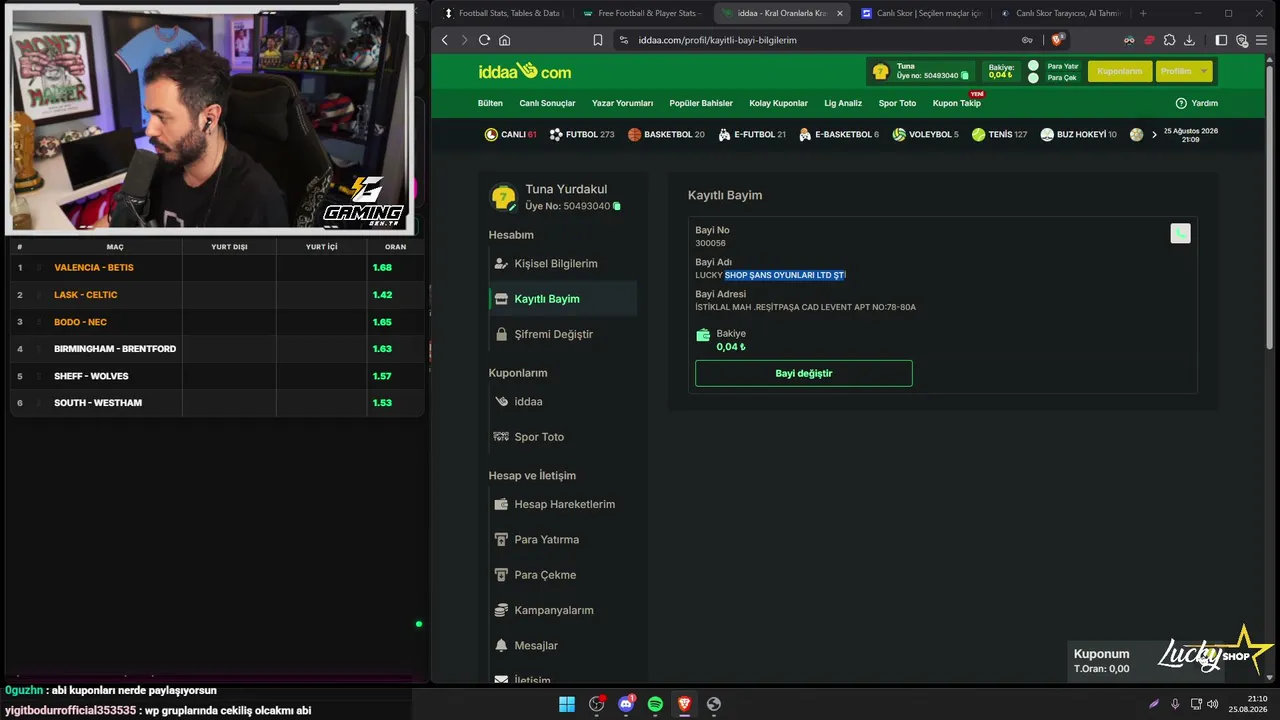This screenshot has height=720, width=1280.
Task: Click the Tuna Yurdakul jersey avatar
Action: (x=503, y=197)
